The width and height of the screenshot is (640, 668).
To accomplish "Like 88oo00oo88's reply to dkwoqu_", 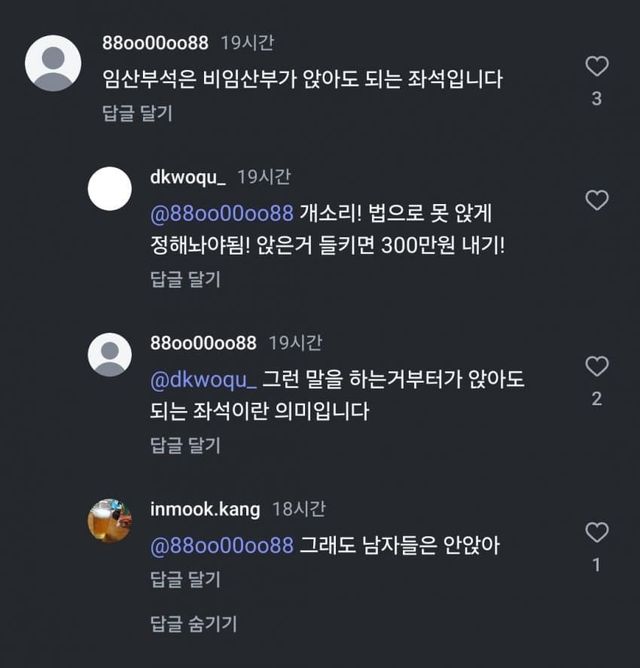I will coord(597,366).
